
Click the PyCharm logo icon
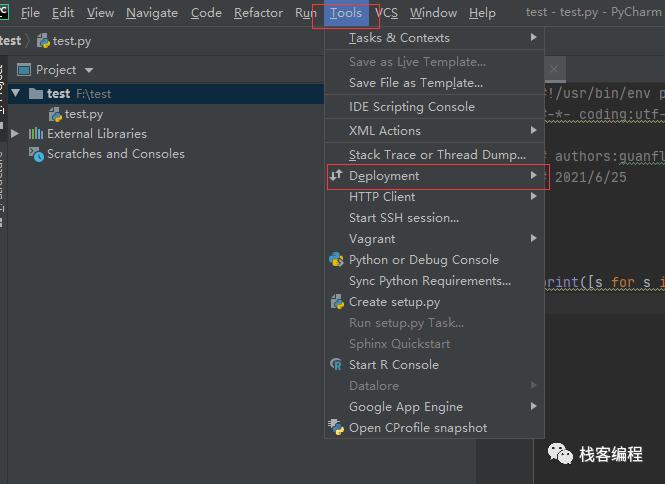(x=4, y=12)
